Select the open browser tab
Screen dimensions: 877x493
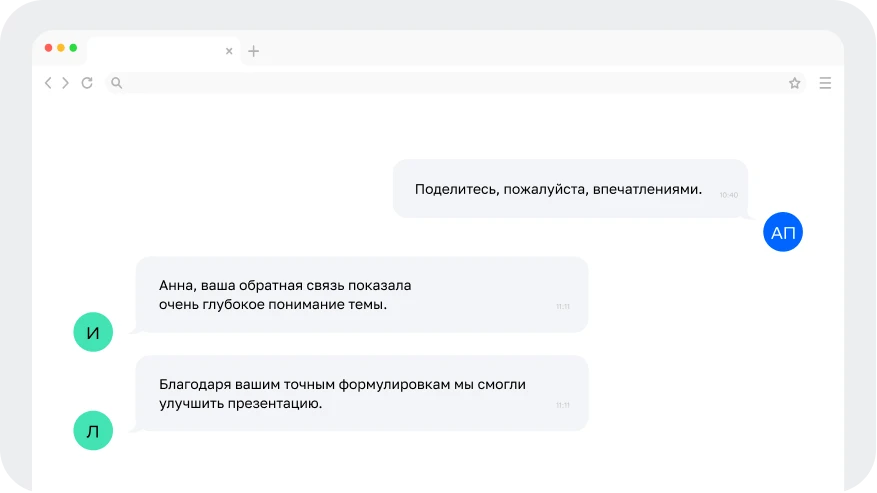pos(155,51)
